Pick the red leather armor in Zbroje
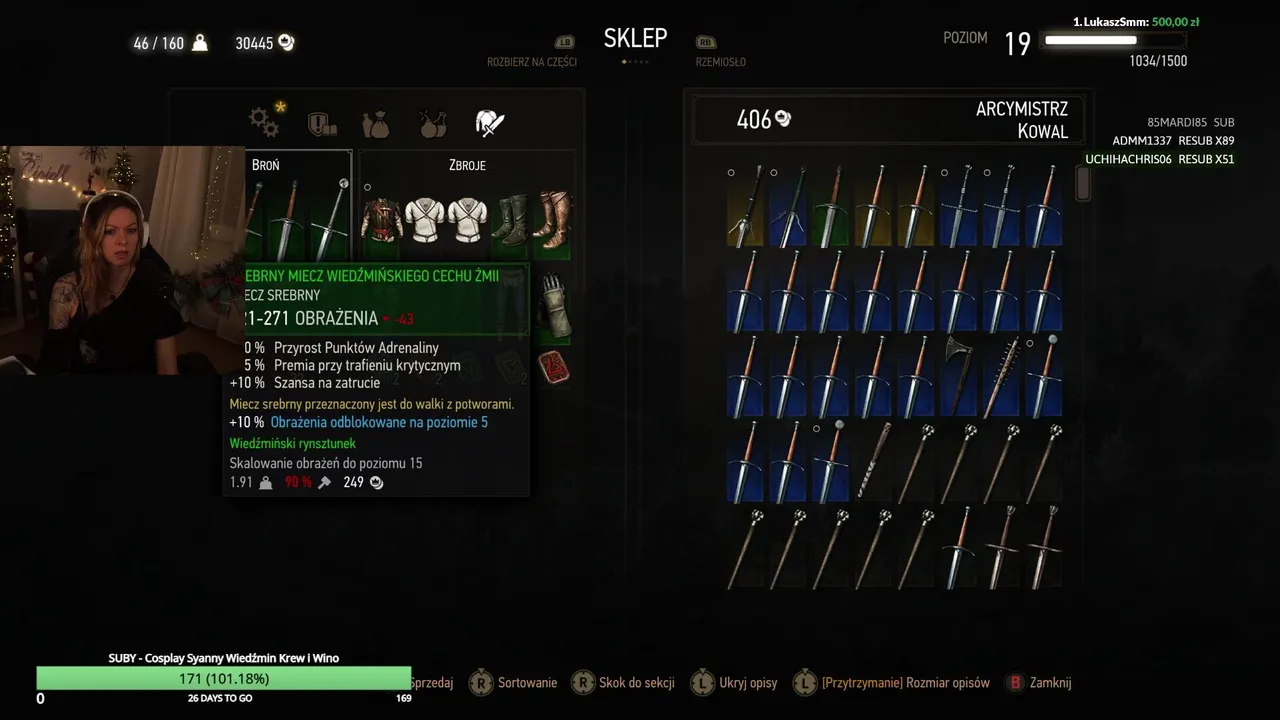1280x720 pixels. point(381,218)
